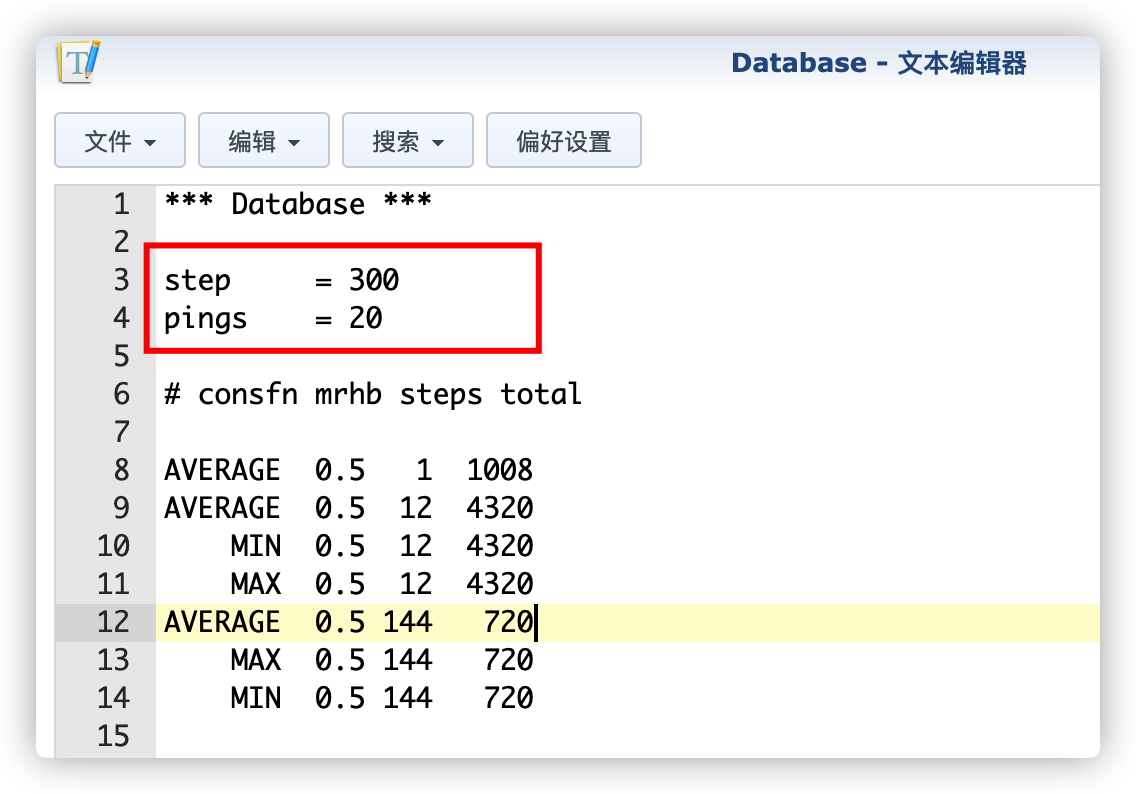Place cursor in '*** Database ***' header text
The image size is (1136, 794).
click(x=297, y=205)
